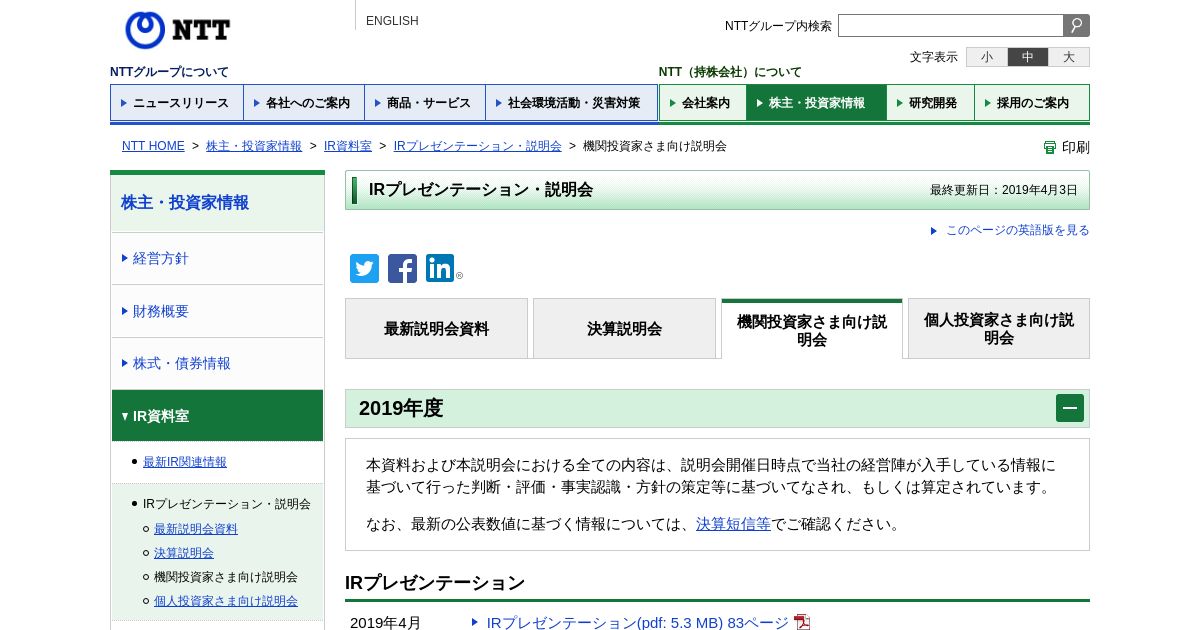Go to NTT HOME breadcrumb
The image size is (1200, 630).
153,146
